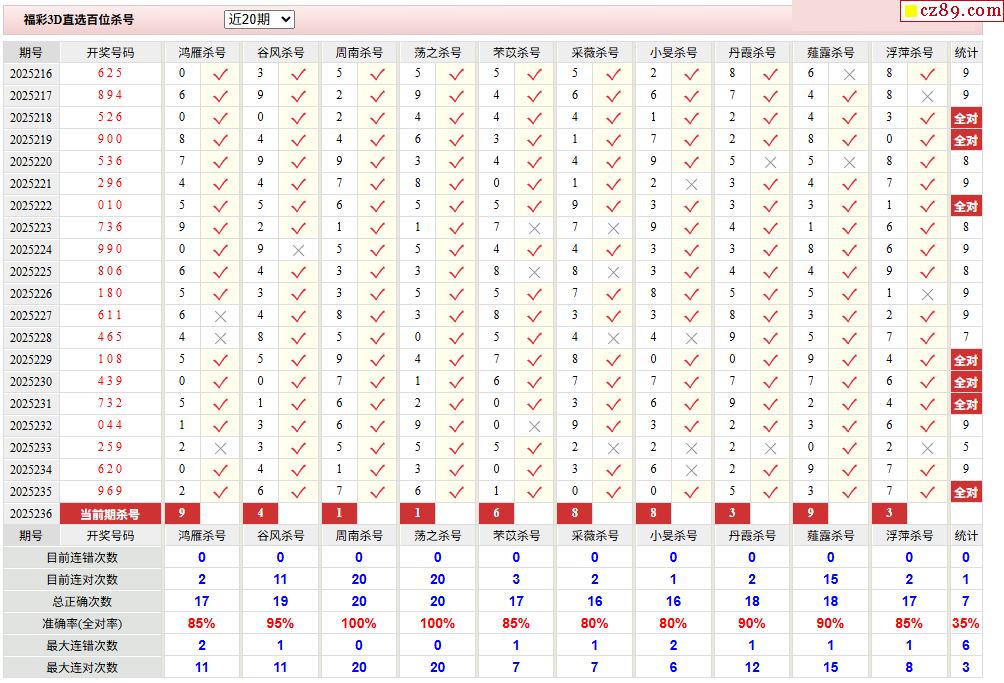
Task: Click the 当前期杀号 red label
Action: [x=110, y=513]
